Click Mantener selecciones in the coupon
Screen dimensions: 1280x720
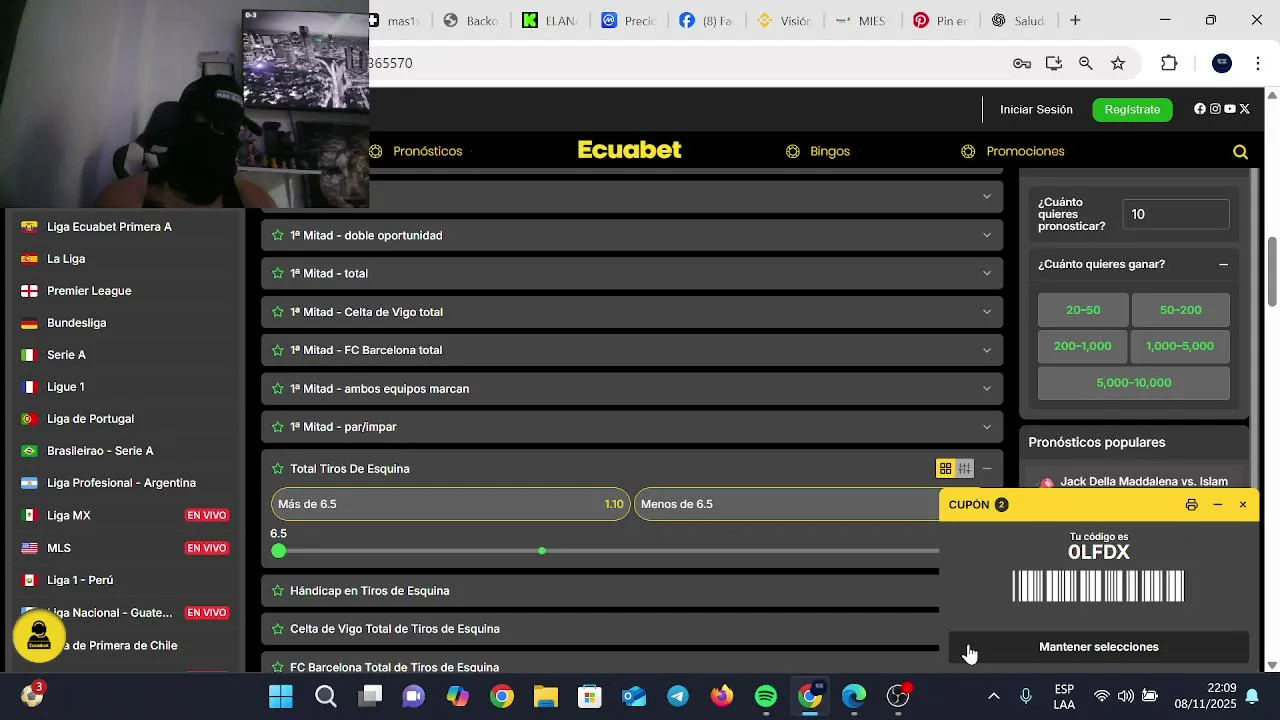coord(1099,647)
